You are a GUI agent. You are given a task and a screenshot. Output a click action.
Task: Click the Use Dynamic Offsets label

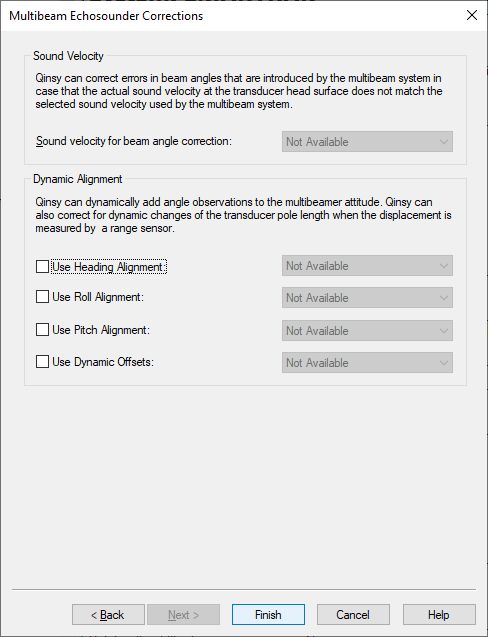[103, 362]
